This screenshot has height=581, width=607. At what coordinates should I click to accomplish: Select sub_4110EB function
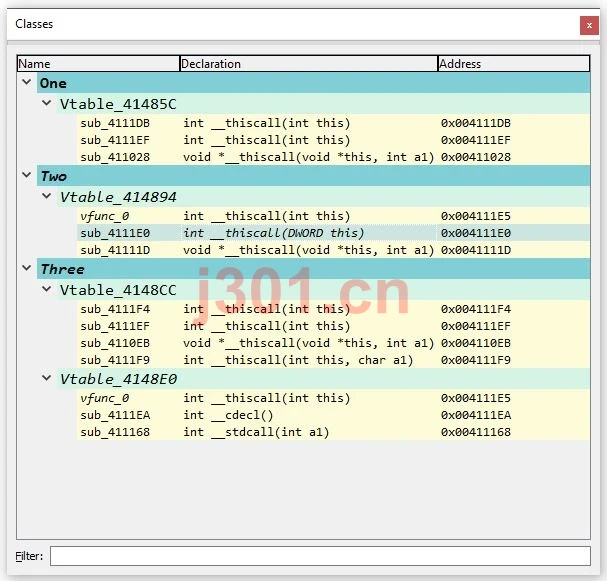pyautogui.click(x=115, y=343)
